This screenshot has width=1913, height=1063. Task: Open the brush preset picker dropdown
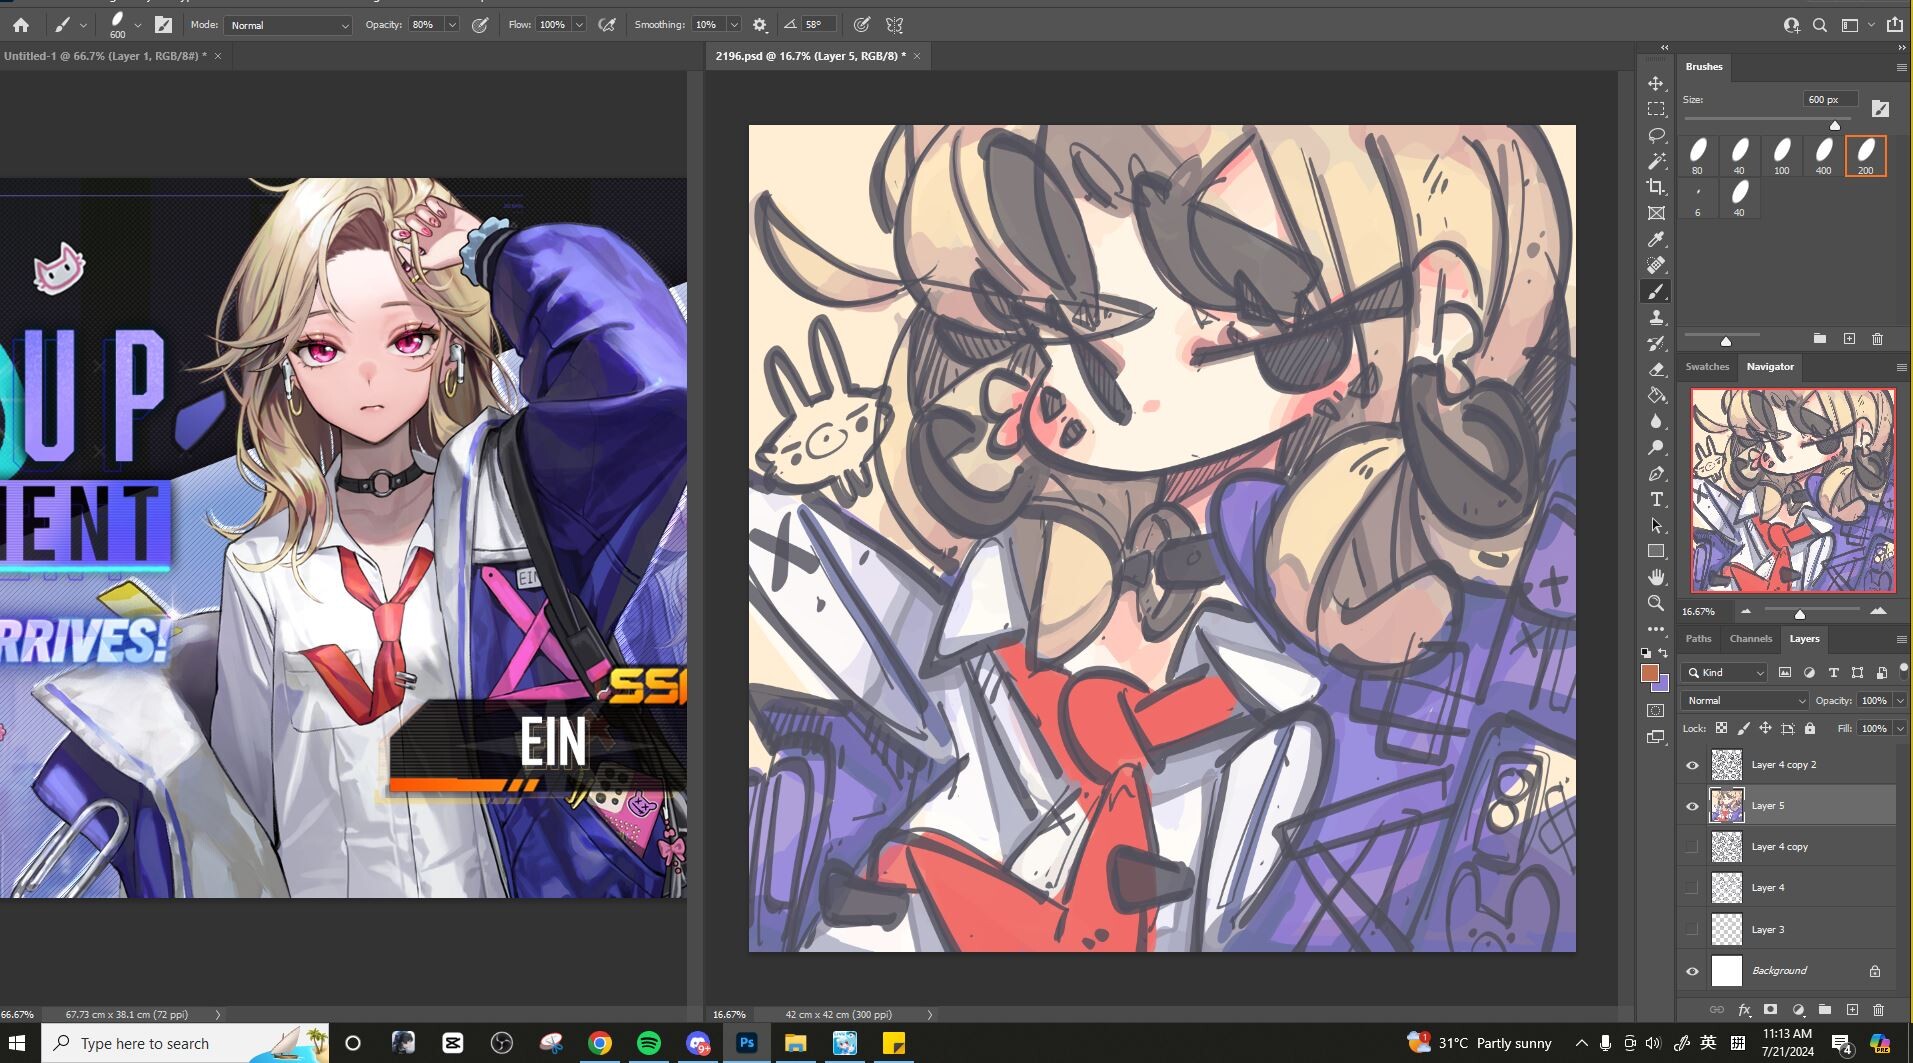coord(138,25)
